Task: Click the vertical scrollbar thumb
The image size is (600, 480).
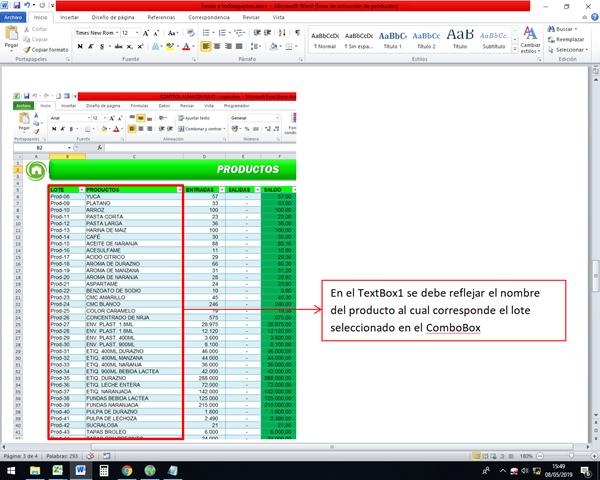Action: 595,276
